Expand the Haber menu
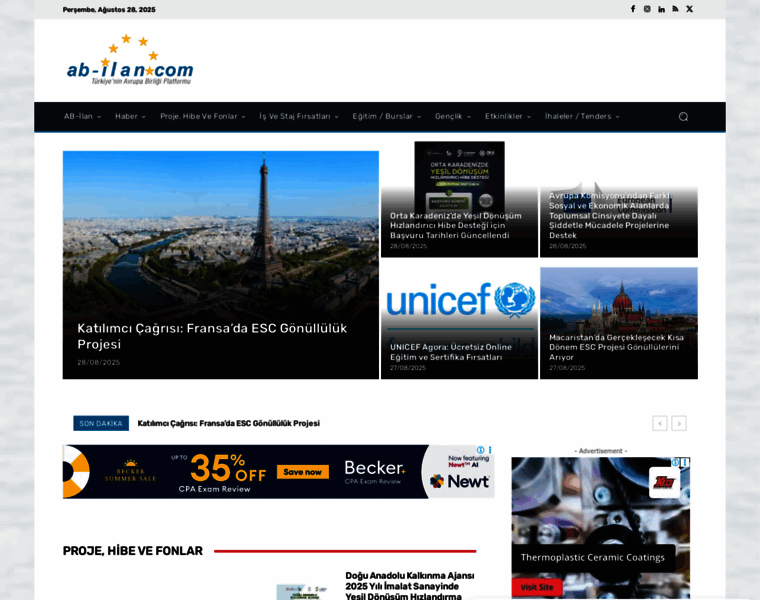The width and height of the screenshot is (760, 600). 130,117
